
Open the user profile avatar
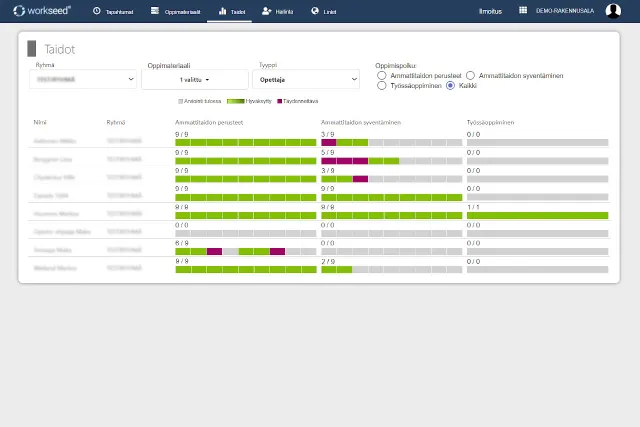click(x=613, y=11)
